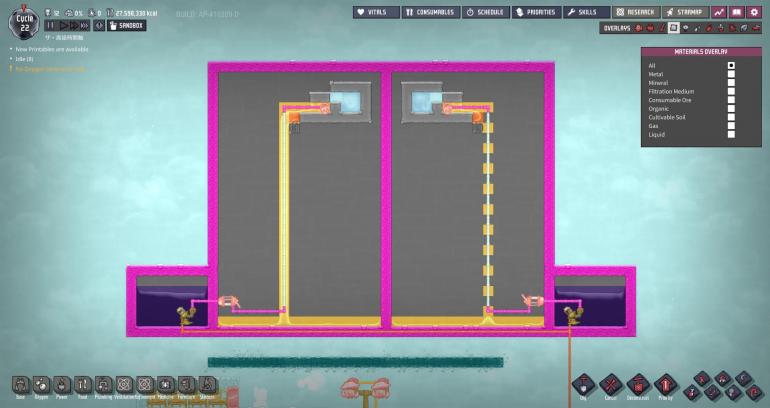
Task: Click the 'New Printables are available' notification
Action: coord(52,49)
